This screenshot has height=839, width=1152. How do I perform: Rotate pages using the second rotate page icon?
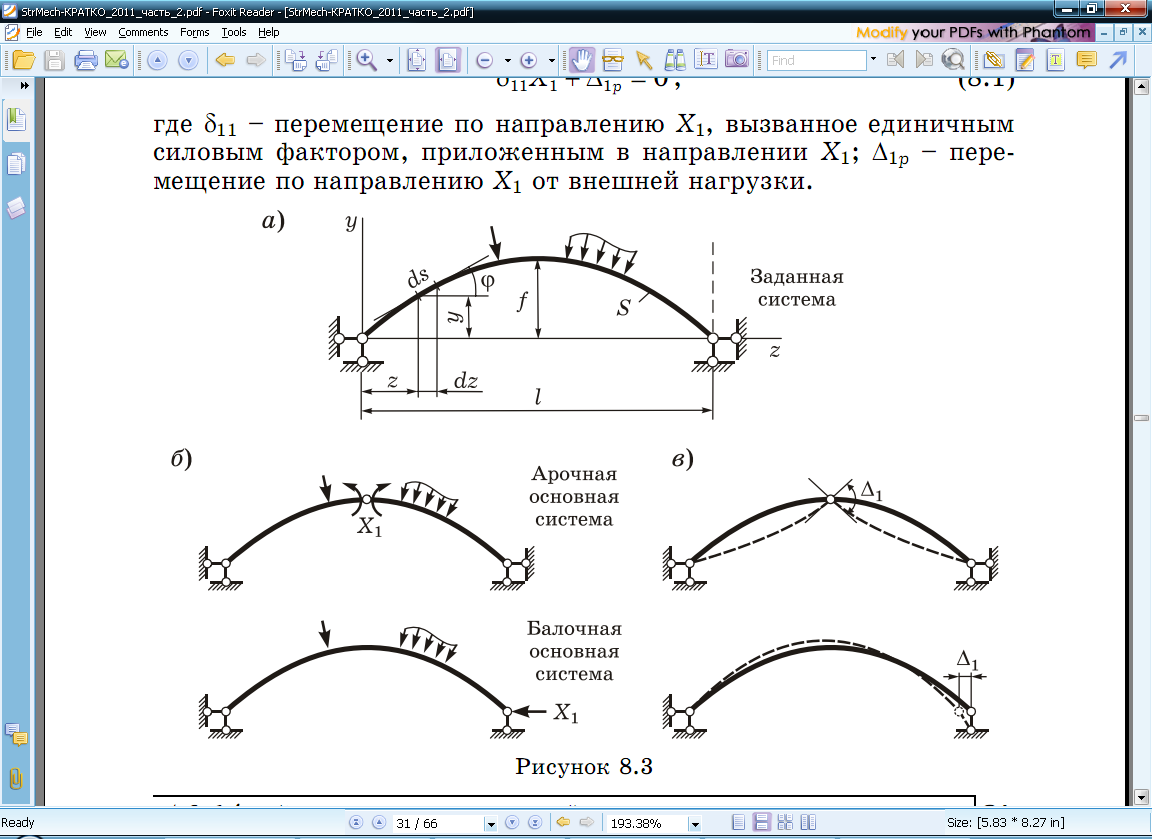(x=326, y=60)
